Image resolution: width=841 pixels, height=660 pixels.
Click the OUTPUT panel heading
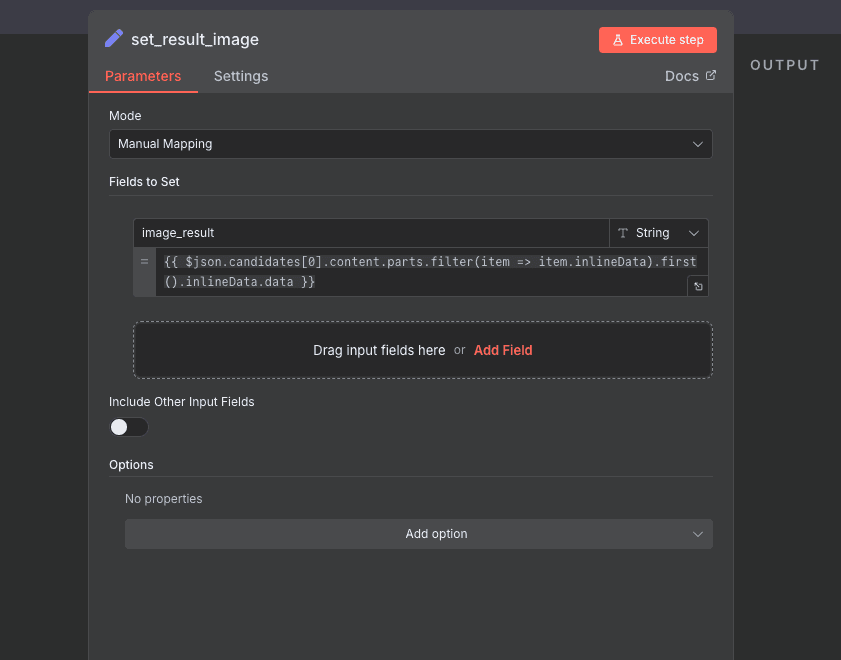point(785,65)
